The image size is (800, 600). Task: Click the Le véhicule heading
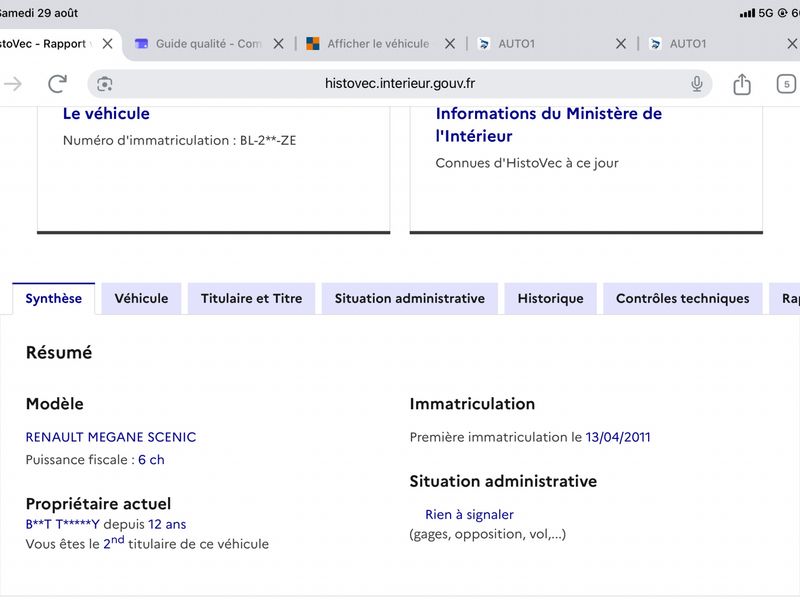[106, 113]
